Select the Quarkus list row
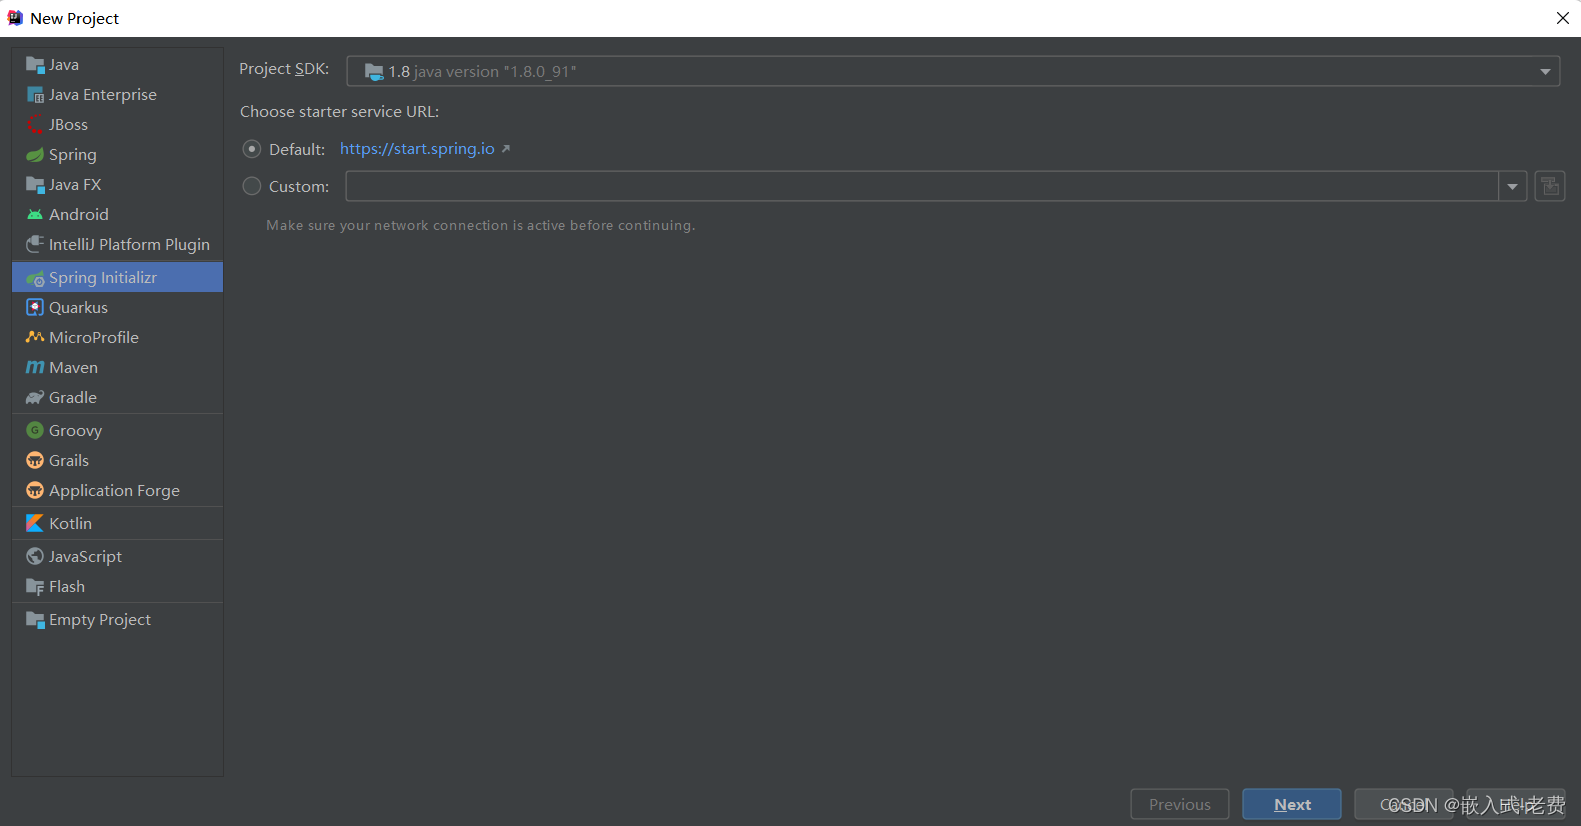The height and width of the screenshot is (826, 1581). pyautogui.click(x=117, y=308)
